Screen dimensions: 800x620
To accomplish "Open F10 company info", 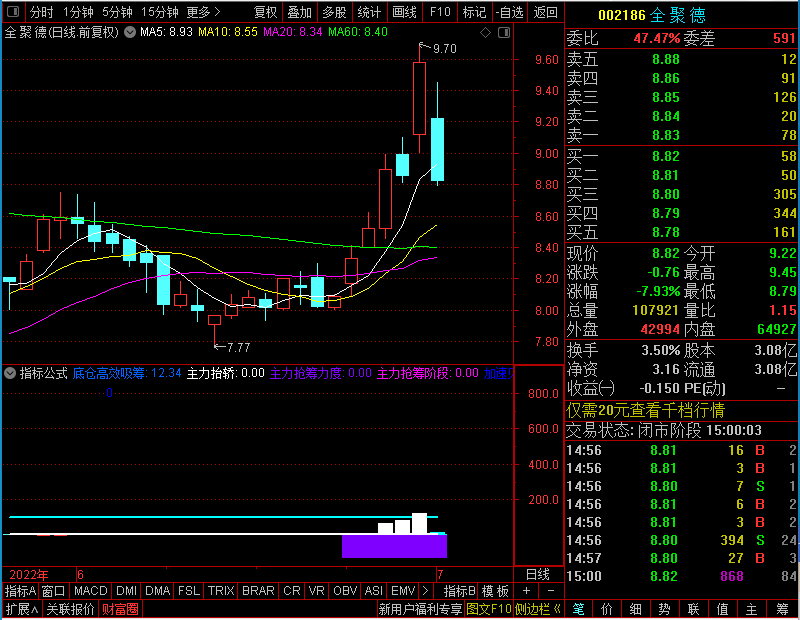I will coord(440,12).
